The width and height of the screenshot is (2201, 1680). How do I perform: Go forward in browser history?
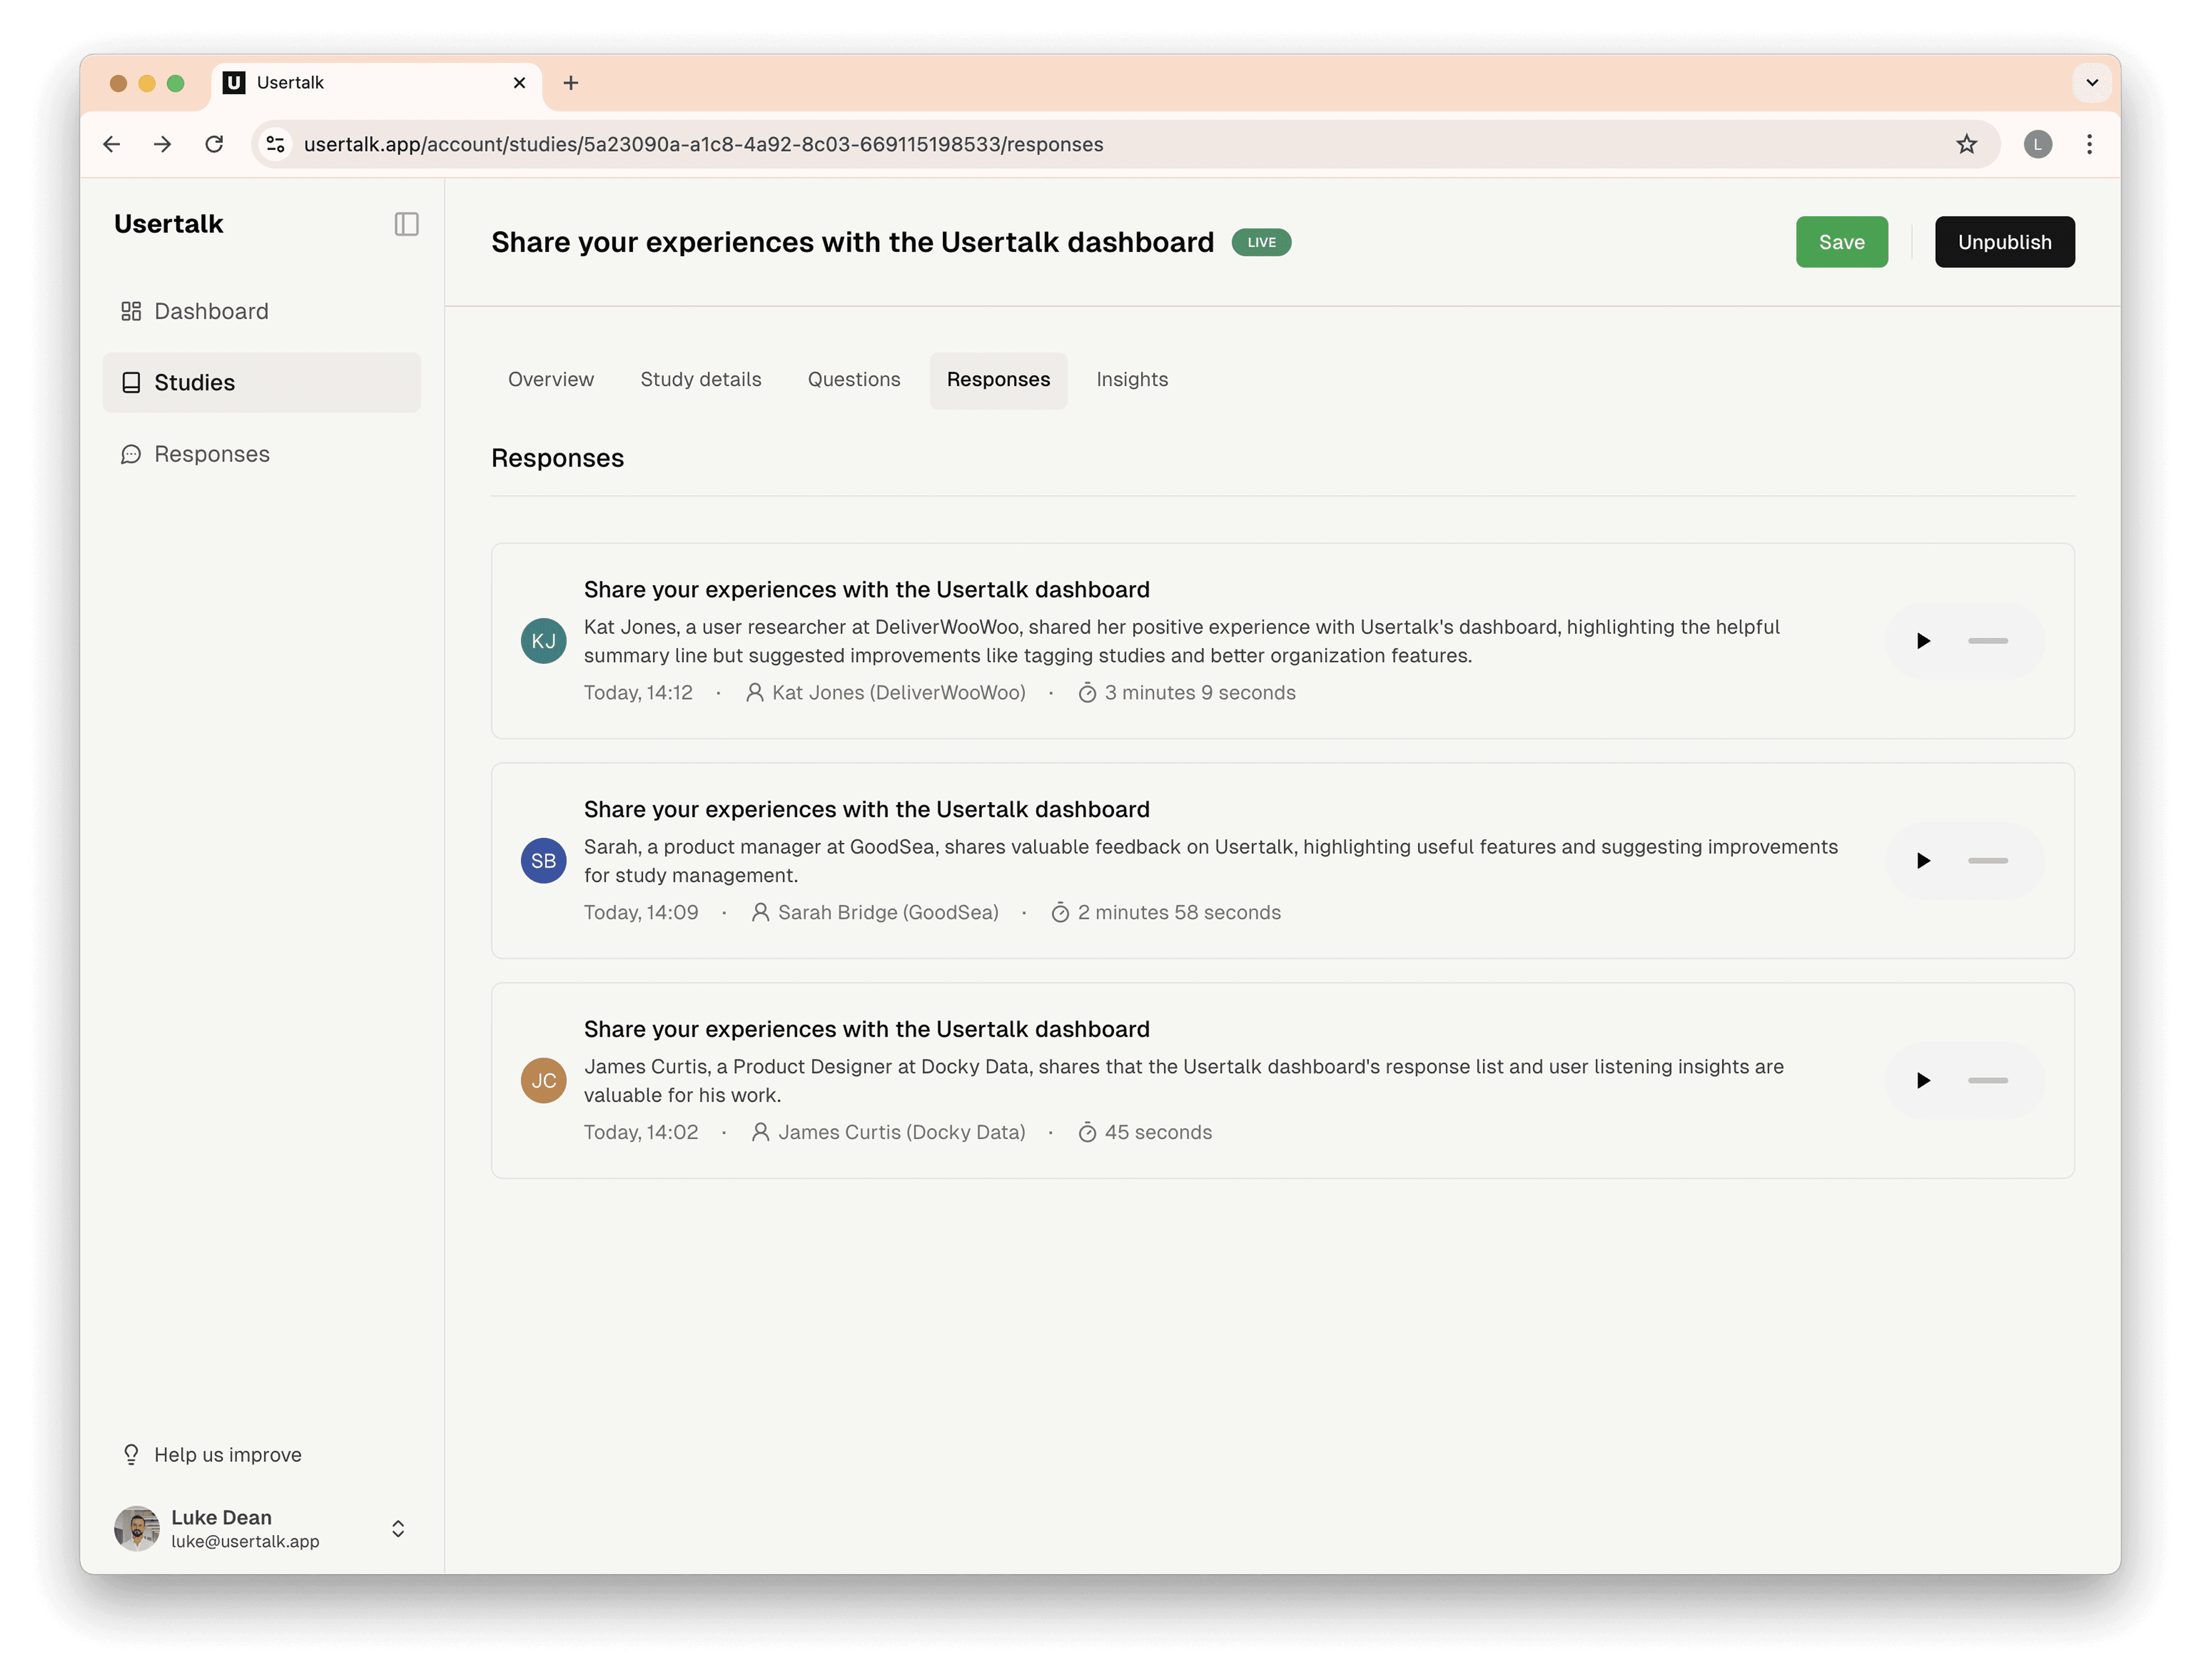point(162,144)
